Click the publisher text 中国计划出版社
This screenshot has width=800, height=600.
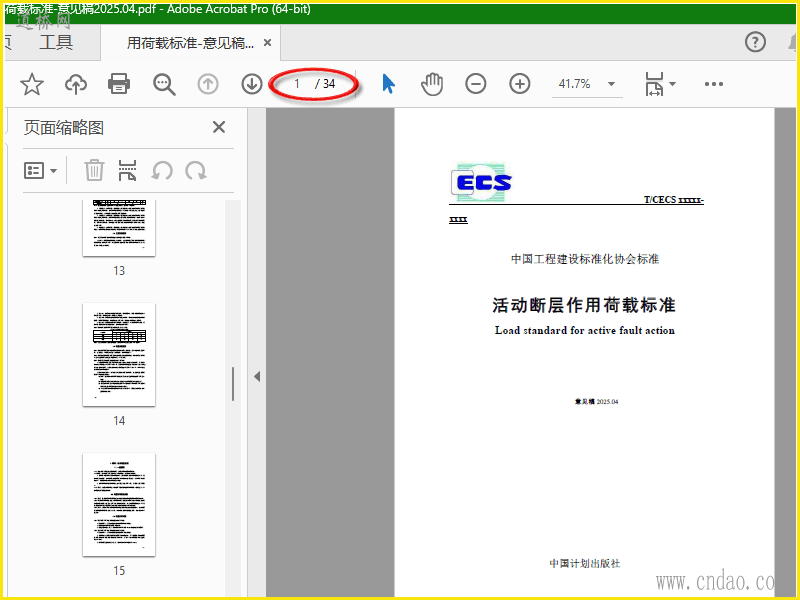(585, 563)
